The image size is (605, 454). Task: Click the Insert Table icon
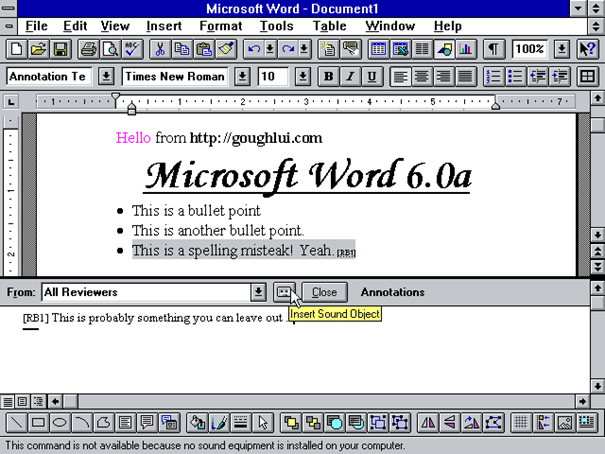[x=378, y=49]
